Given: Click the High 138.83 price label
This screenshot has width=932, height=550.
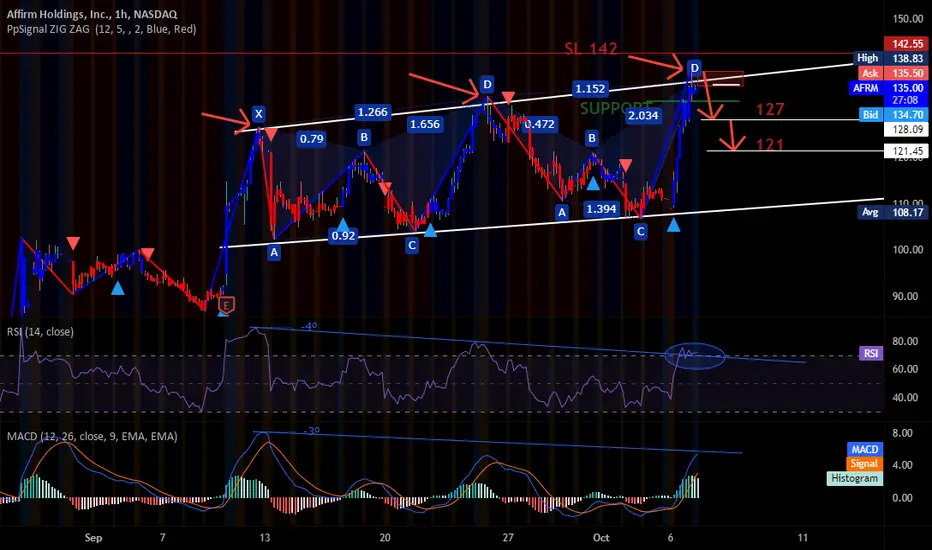Looking at the screenshot, I should (x=891, y=58).
